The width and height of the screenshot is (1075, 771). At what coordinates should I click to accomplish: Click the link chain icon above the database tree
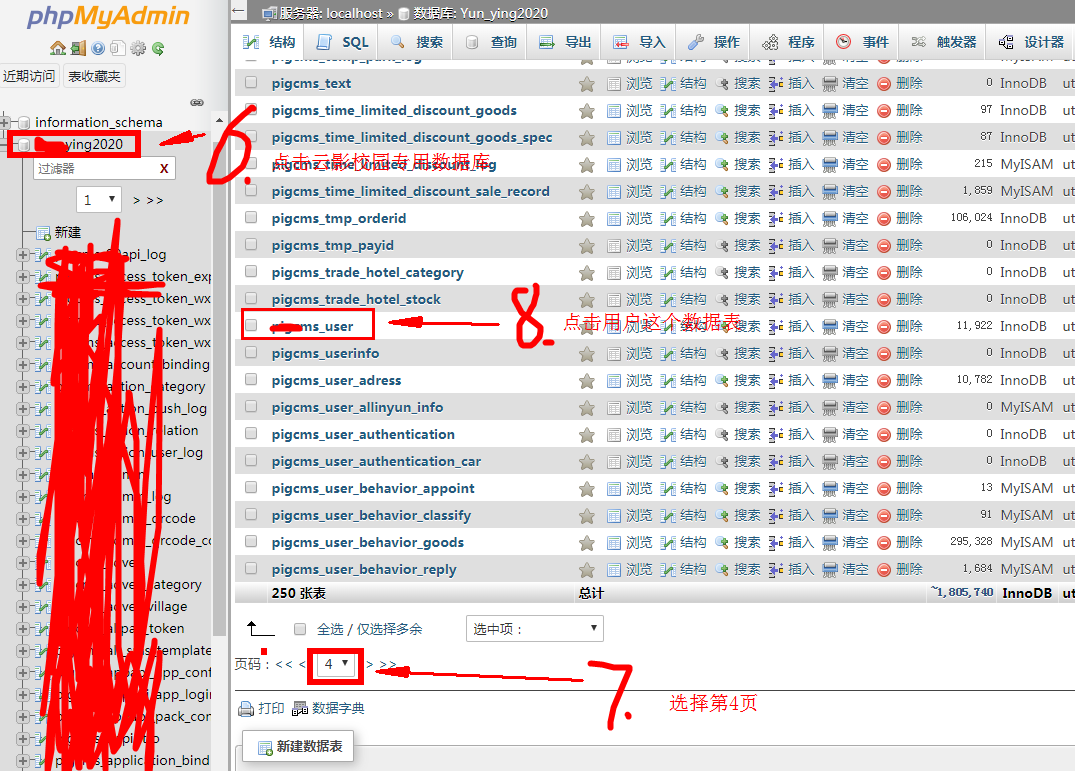pyautogui.click(x=197, y=103)
